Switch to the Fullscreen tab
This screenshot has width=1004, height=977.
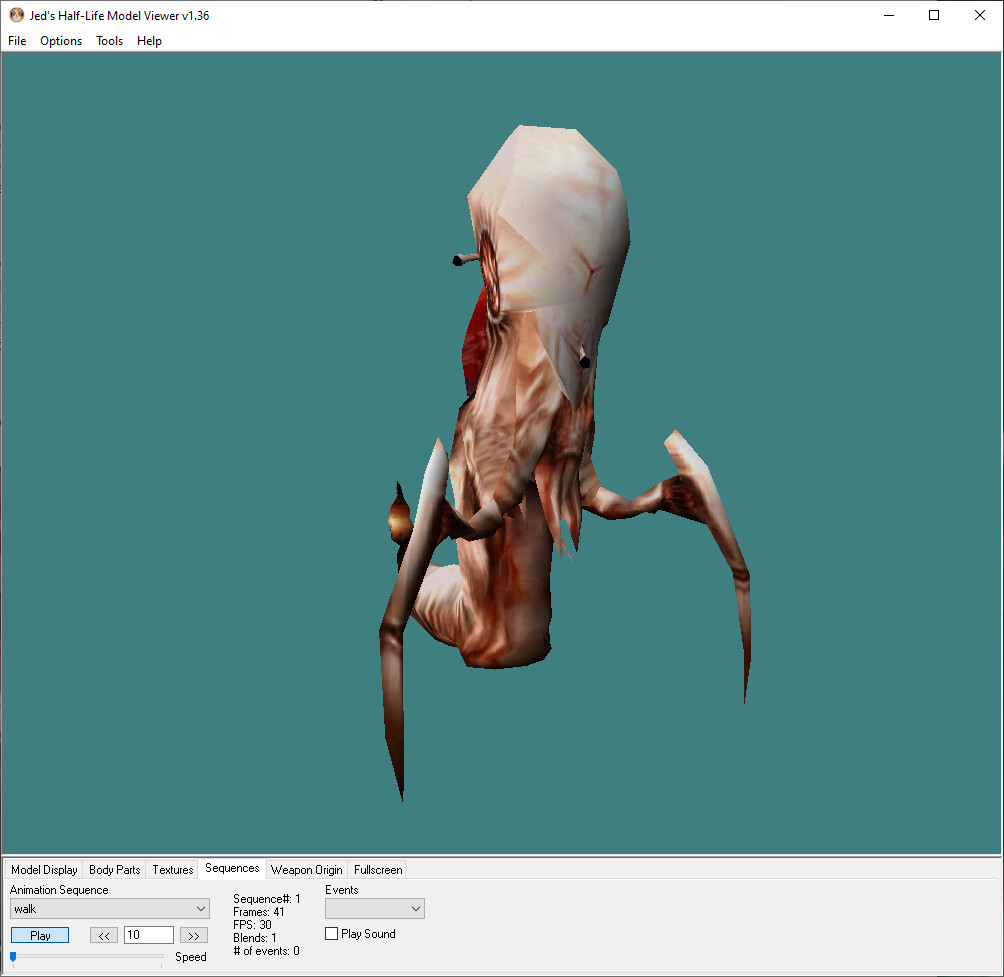(378, 869)
